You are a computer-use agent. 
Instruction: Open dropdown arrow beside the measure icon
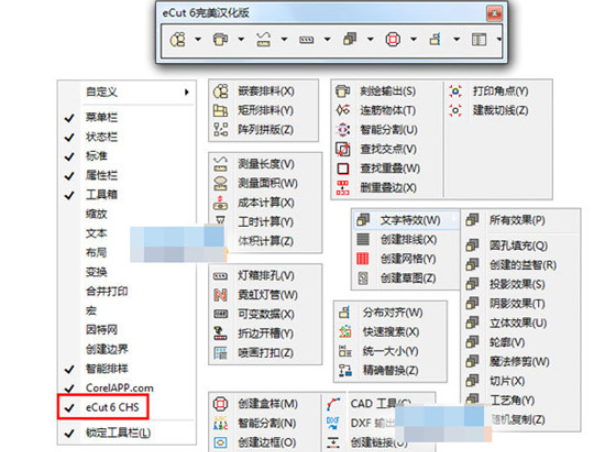click(284, 39)
